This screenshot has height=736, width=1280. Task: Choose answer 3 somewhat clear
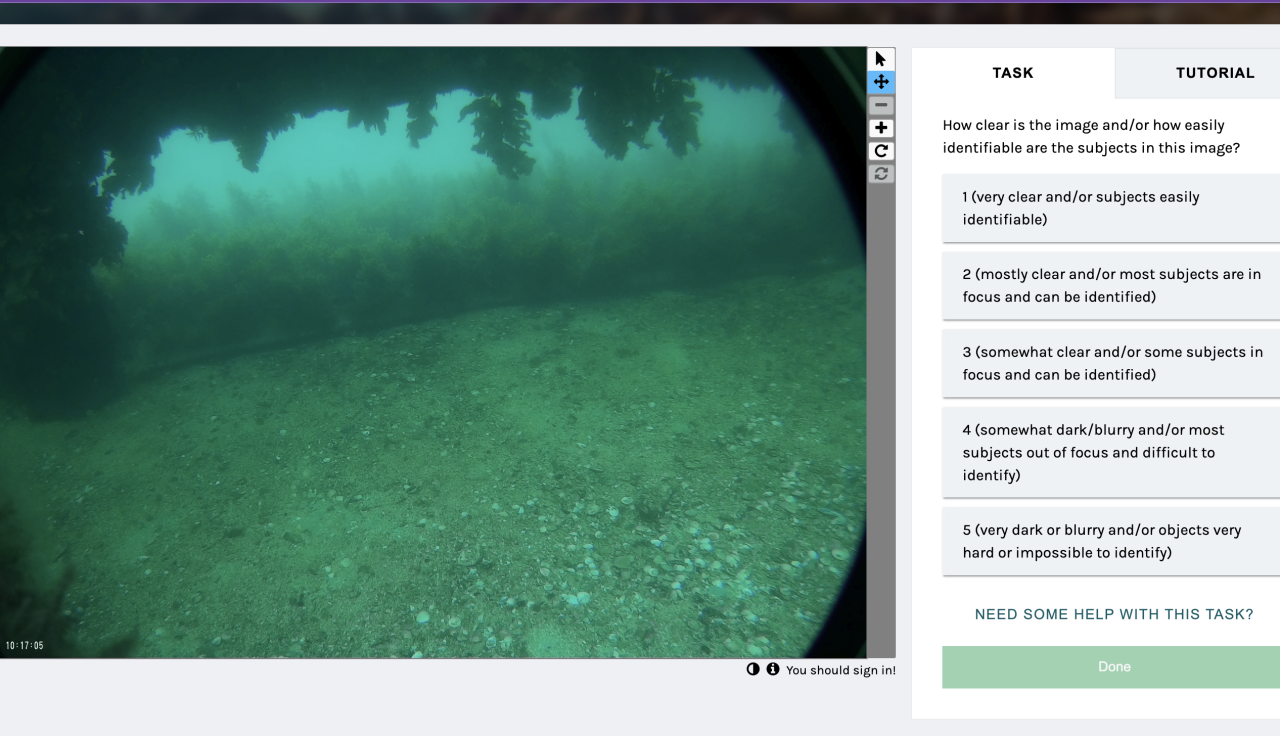pos(1111,364)
